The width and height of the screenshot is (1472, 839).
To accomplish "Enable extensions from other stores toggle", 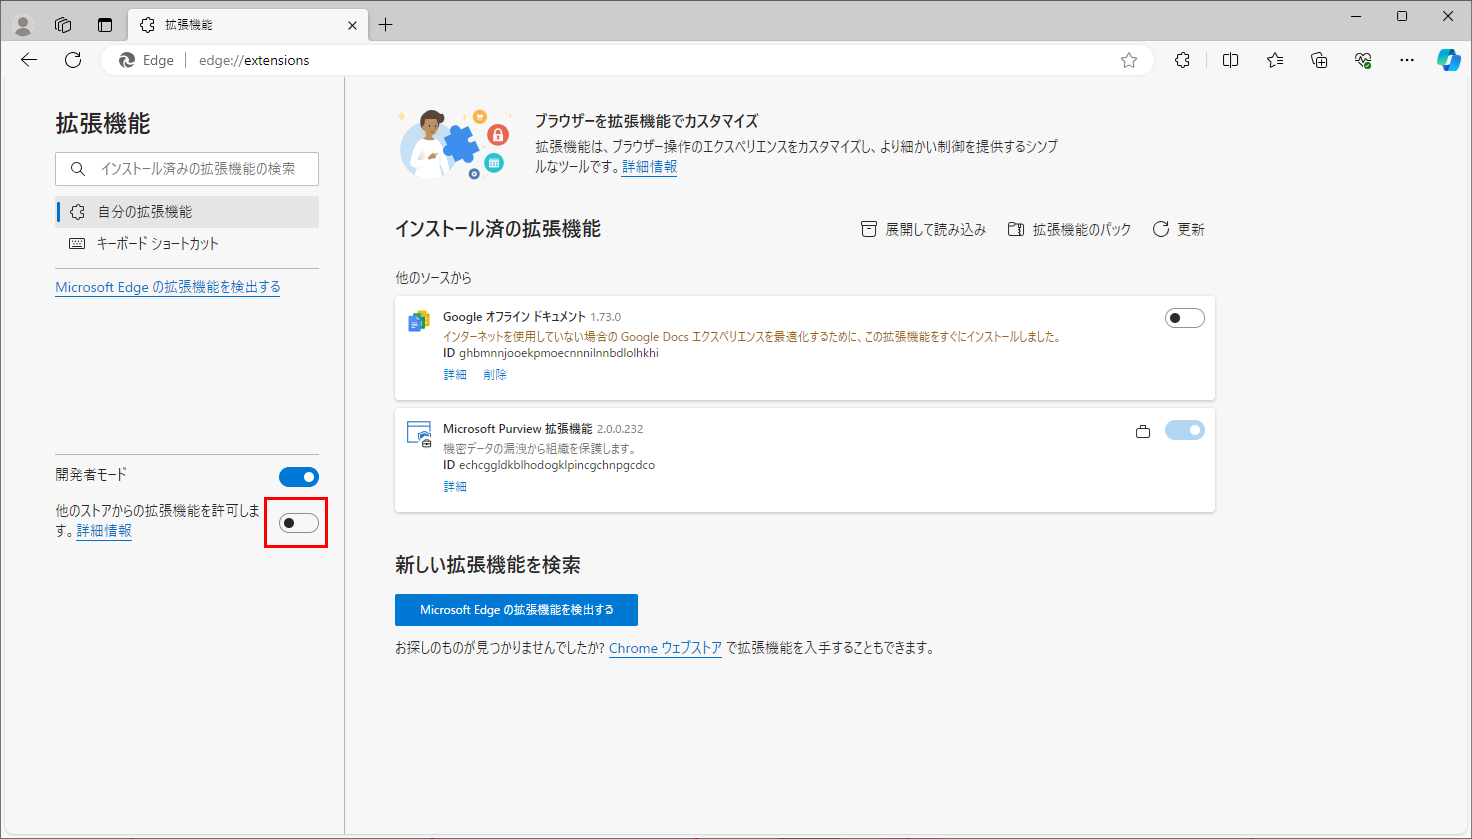I will (299, 523).
